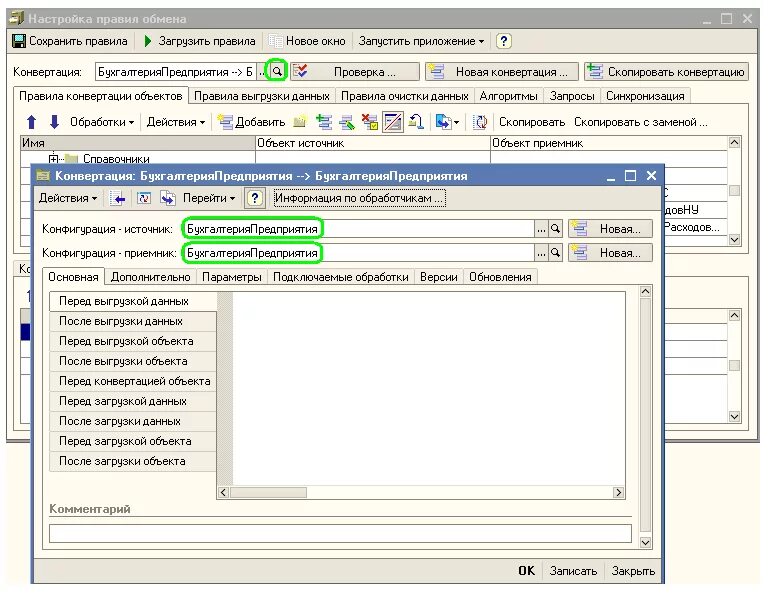Open the Синхронизация tab
The height and width of the screenshot is (597, 771).
(645, 96)
